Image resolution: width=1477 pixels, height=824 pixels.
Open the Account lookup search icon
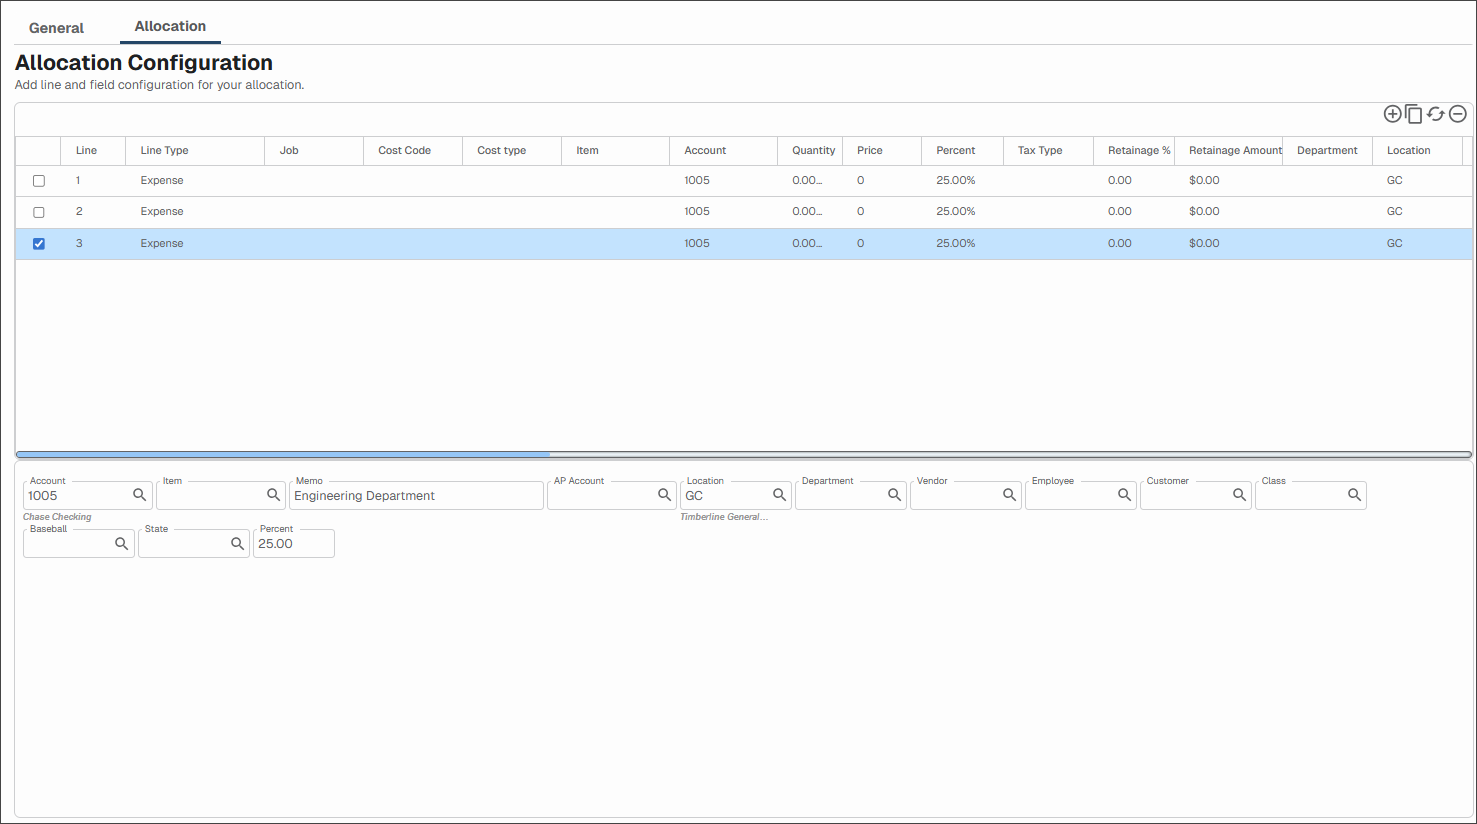click(x=140, y=495)
